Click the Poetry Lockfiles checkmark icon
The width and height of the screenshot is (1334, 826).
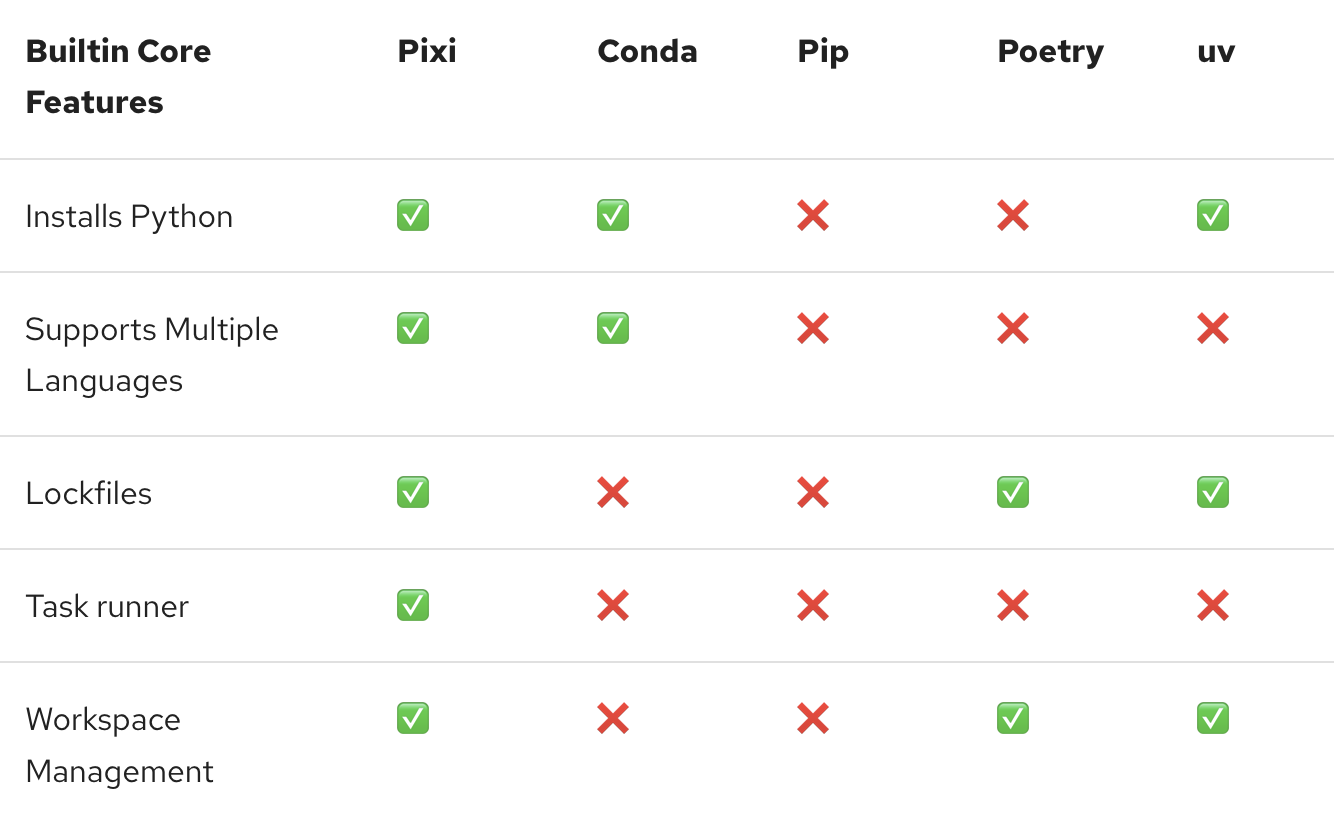tap(1013, 492)
